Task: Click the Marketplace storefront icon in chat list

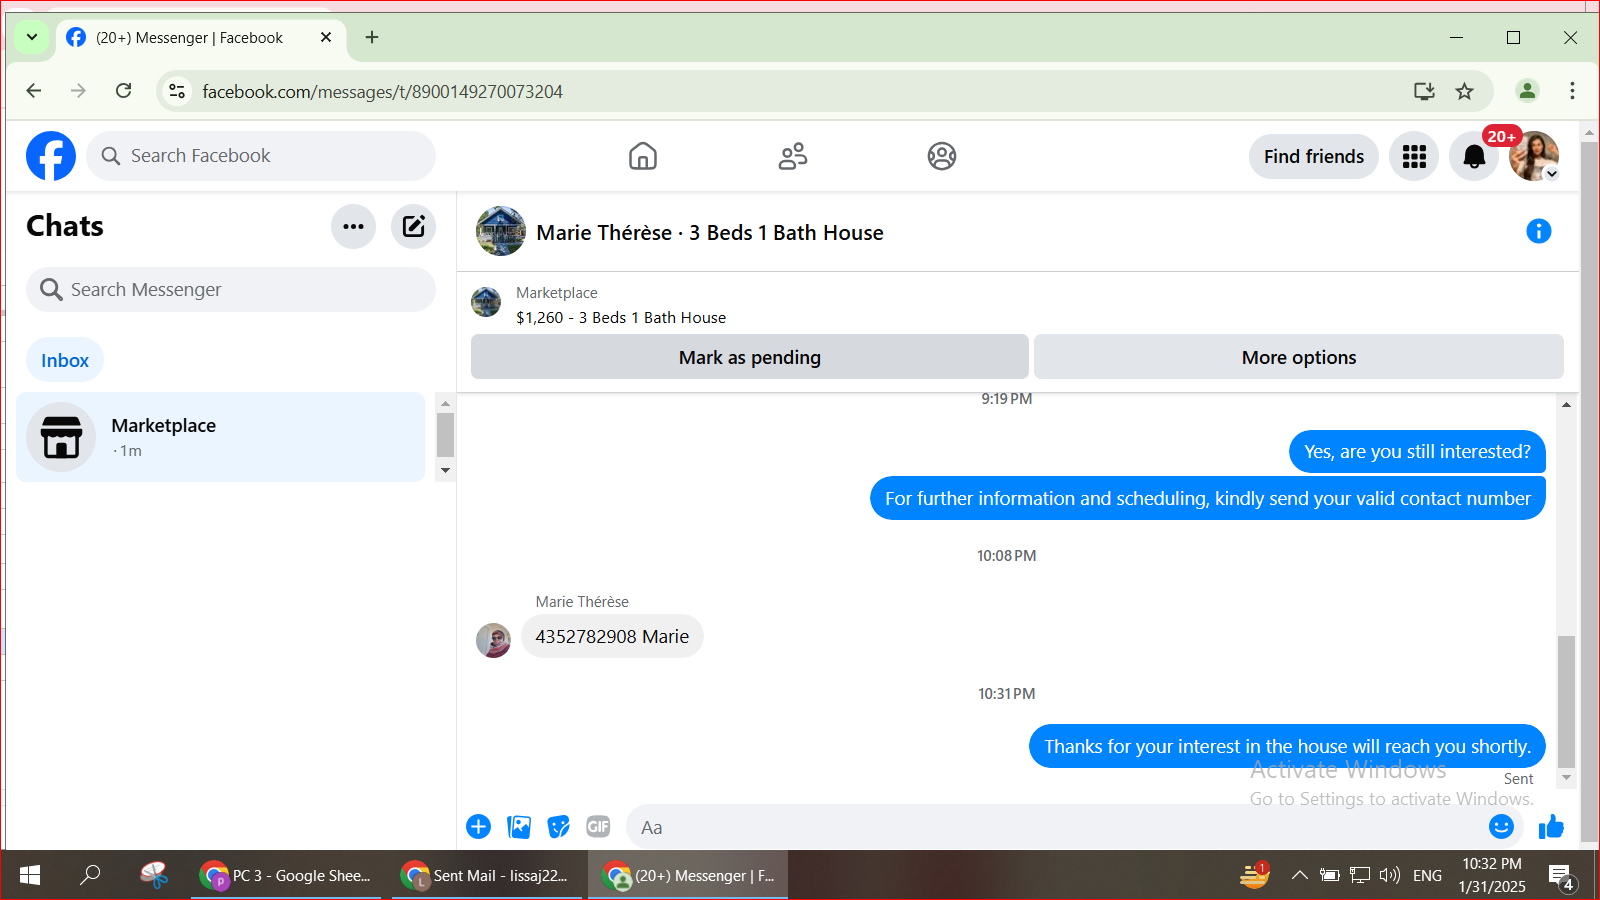Action: pyautogui.click(x=61, y=437)
